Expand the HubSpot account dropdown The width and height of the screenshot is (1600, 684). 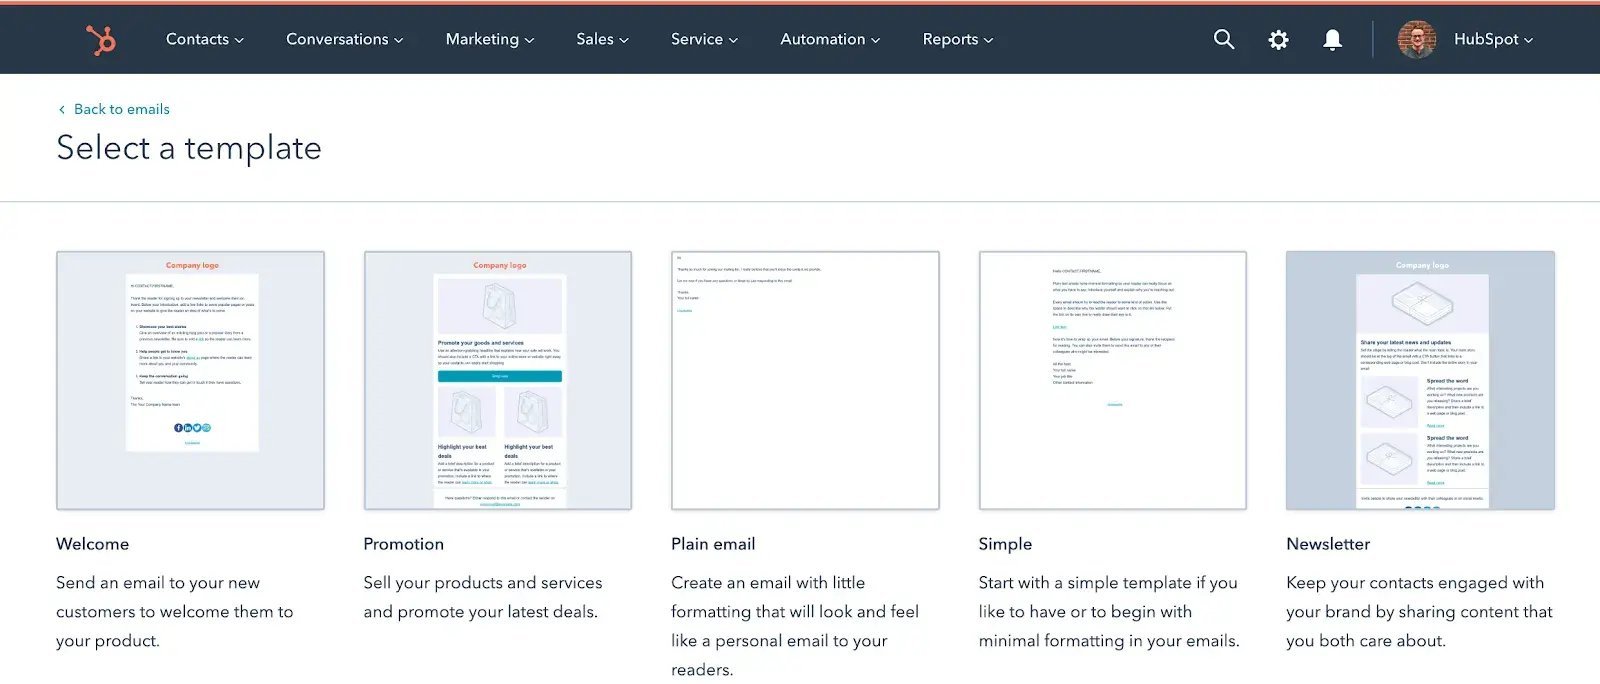[x=1493, y=39]
